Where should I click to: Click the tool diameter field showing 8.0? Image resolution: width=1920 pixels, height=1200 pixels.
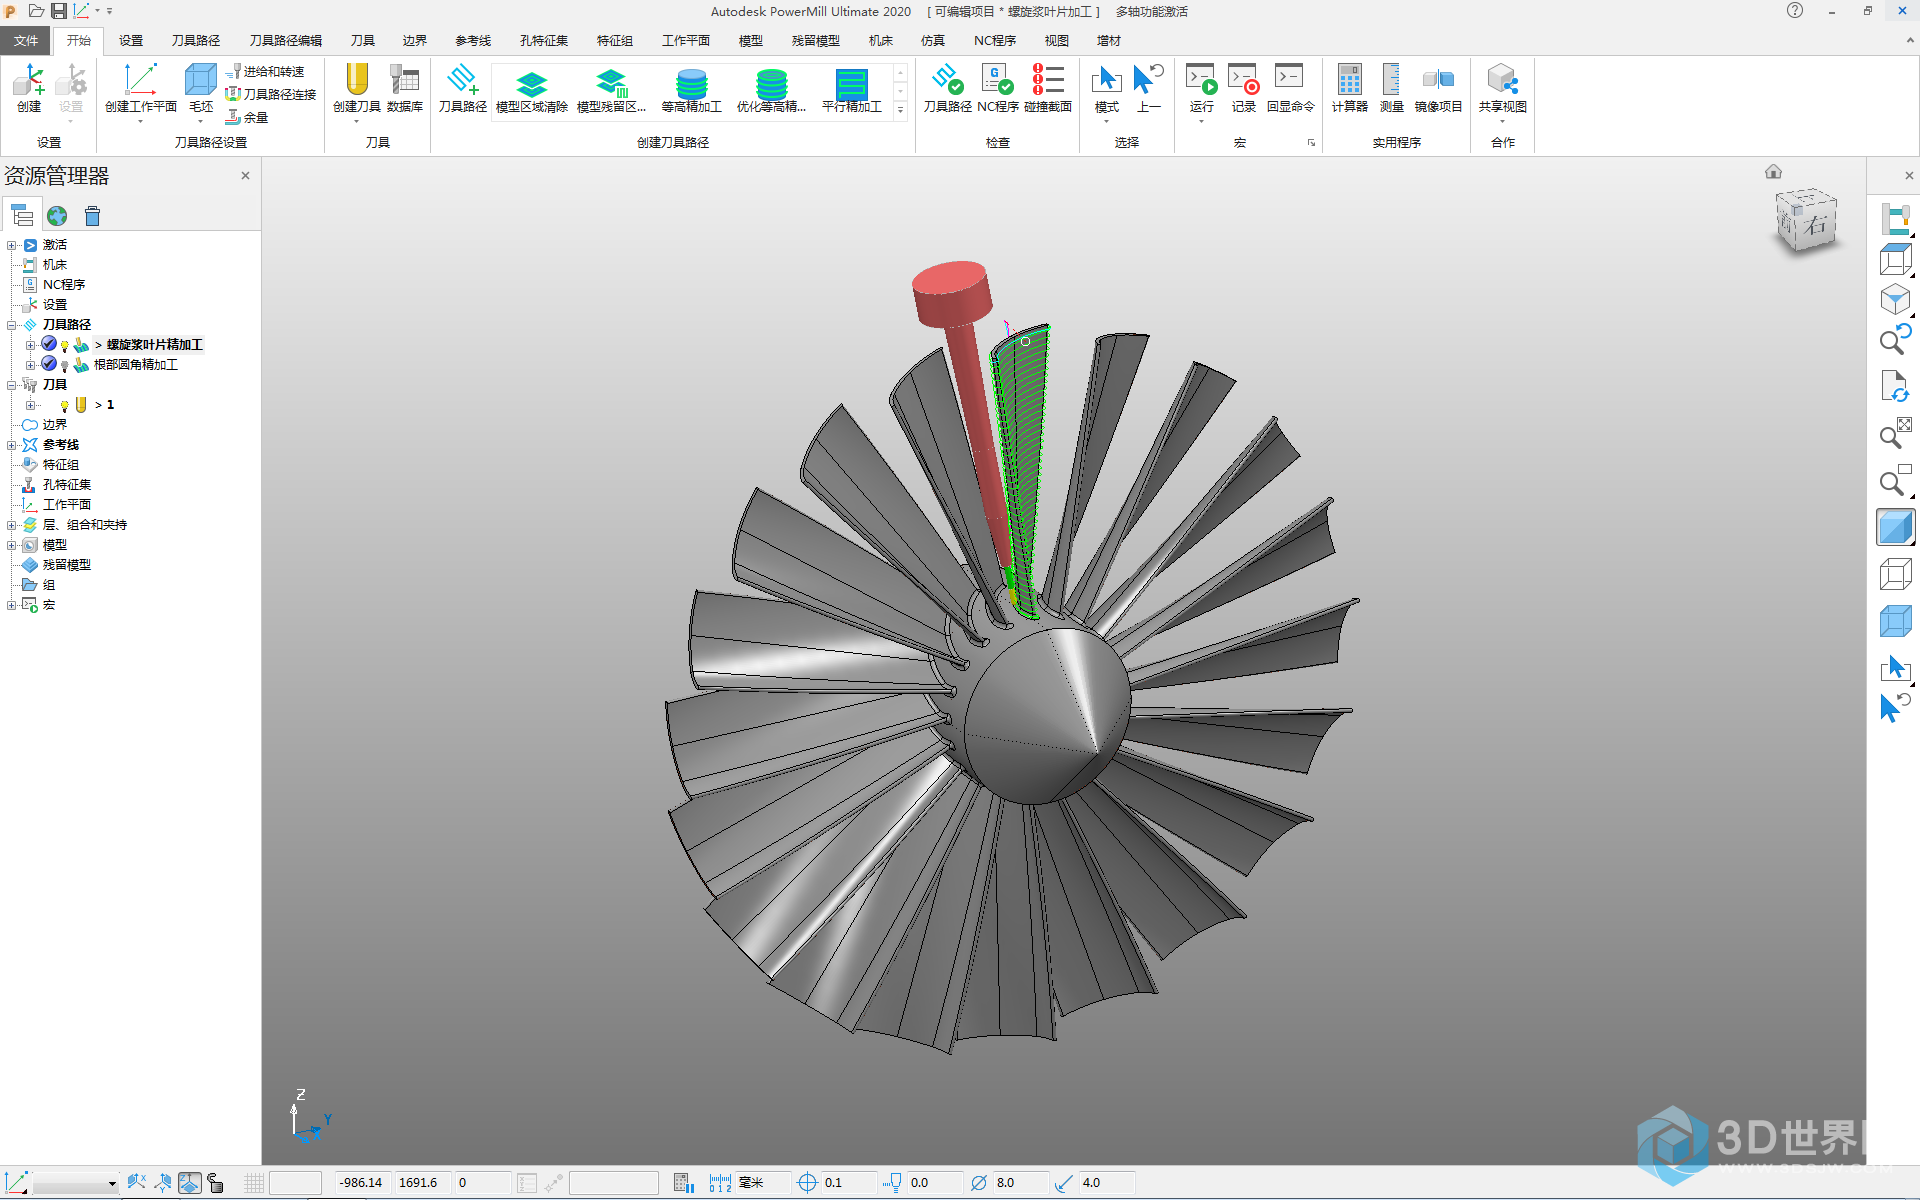(x=1020, y=1183)
